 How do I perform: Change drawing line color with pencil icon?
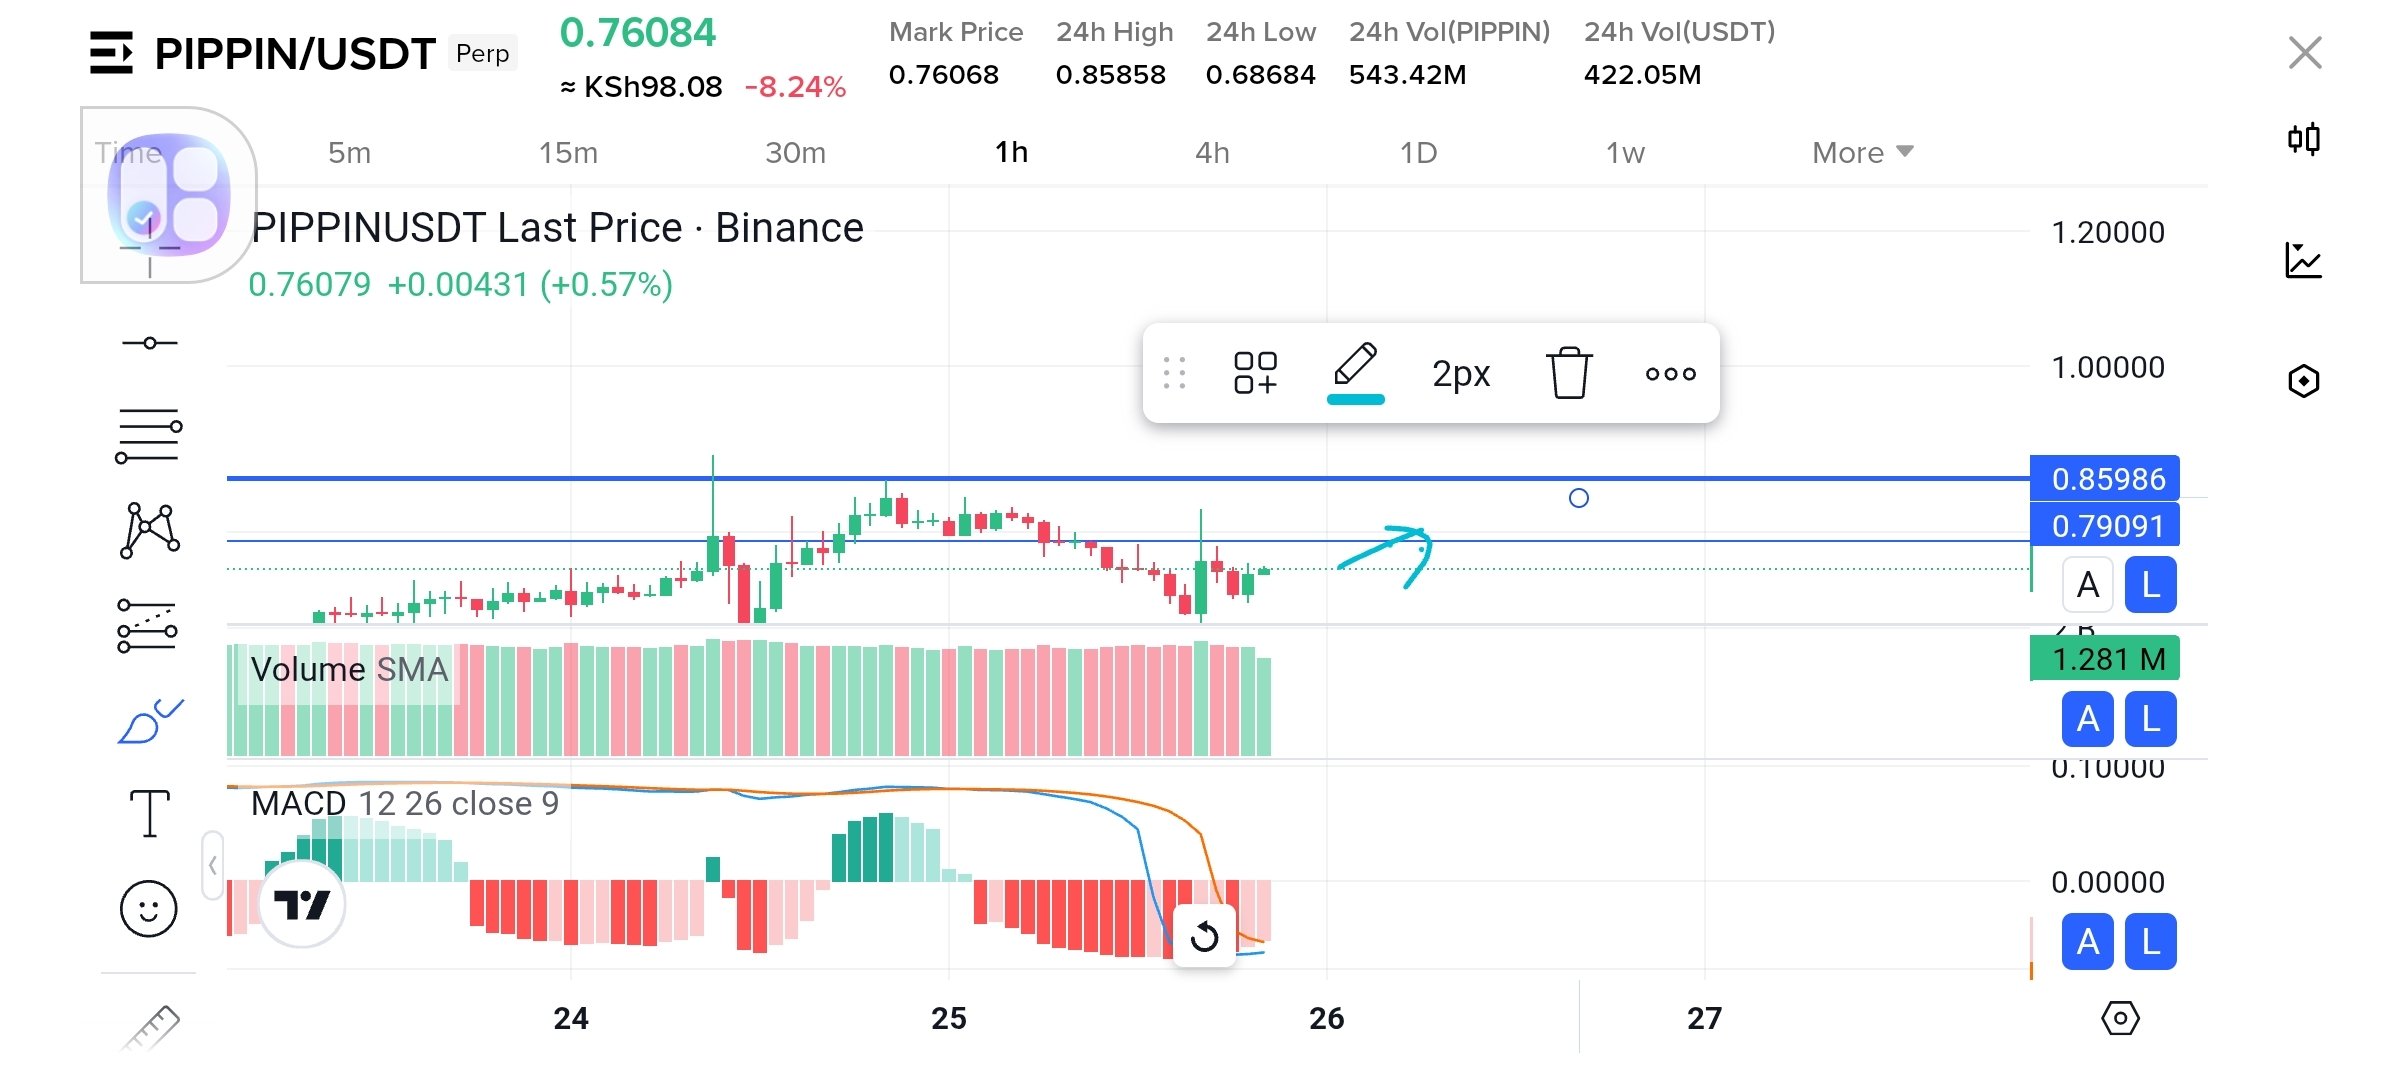click(x=1356, y=372)
